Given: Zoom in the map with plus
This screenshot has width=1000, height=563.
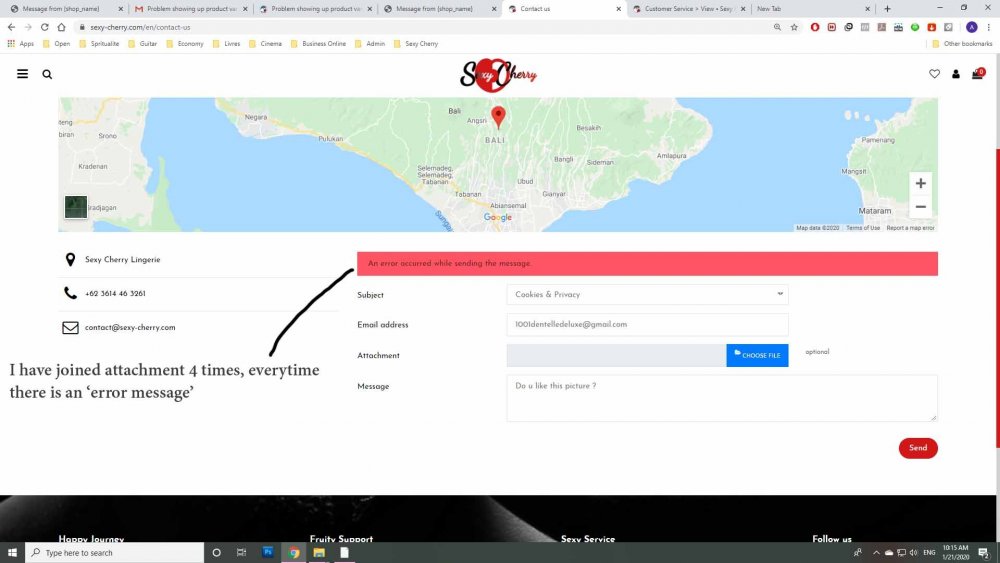Looking at the screenshot, I should point(920,184).
